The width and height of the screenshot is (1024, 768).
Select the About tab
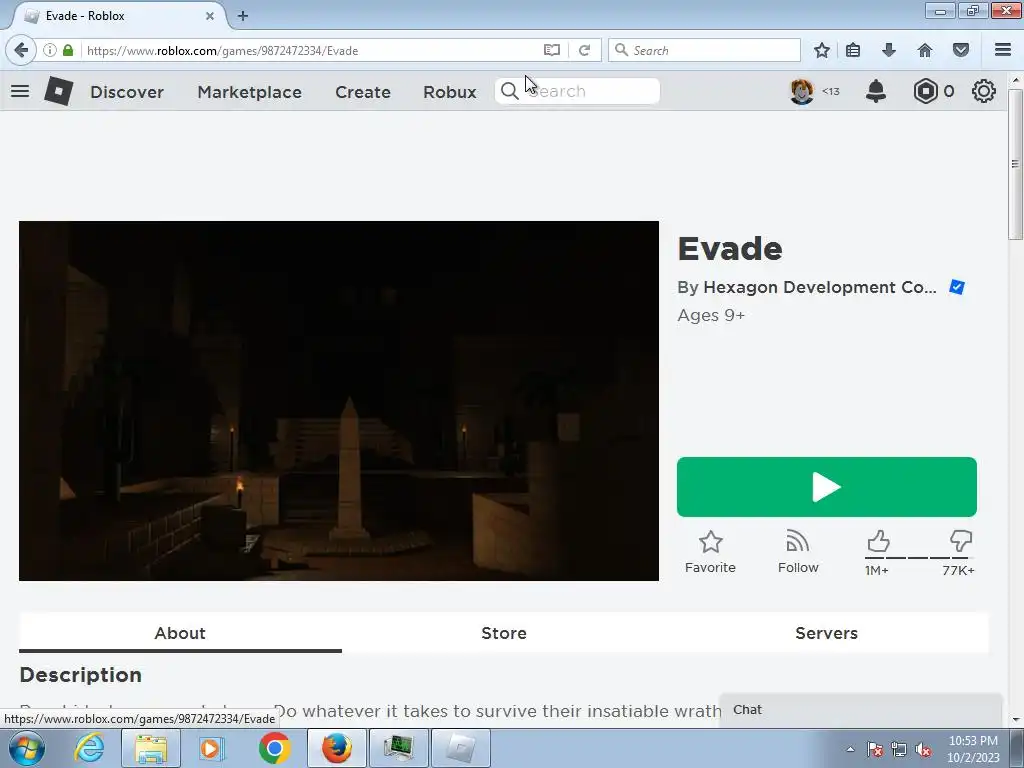pyautogui.click(x=180, y=633)
